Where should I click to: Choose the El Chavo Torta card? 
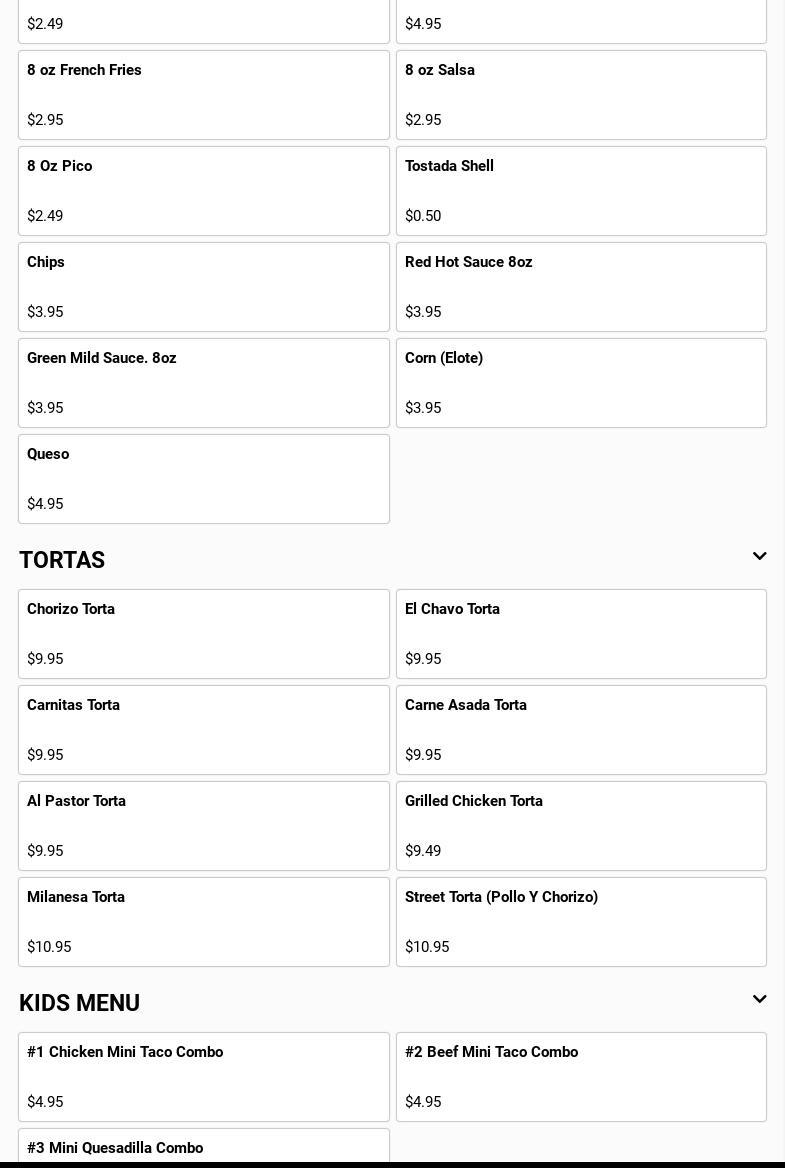pyautogui.click(x=581, y=634)
